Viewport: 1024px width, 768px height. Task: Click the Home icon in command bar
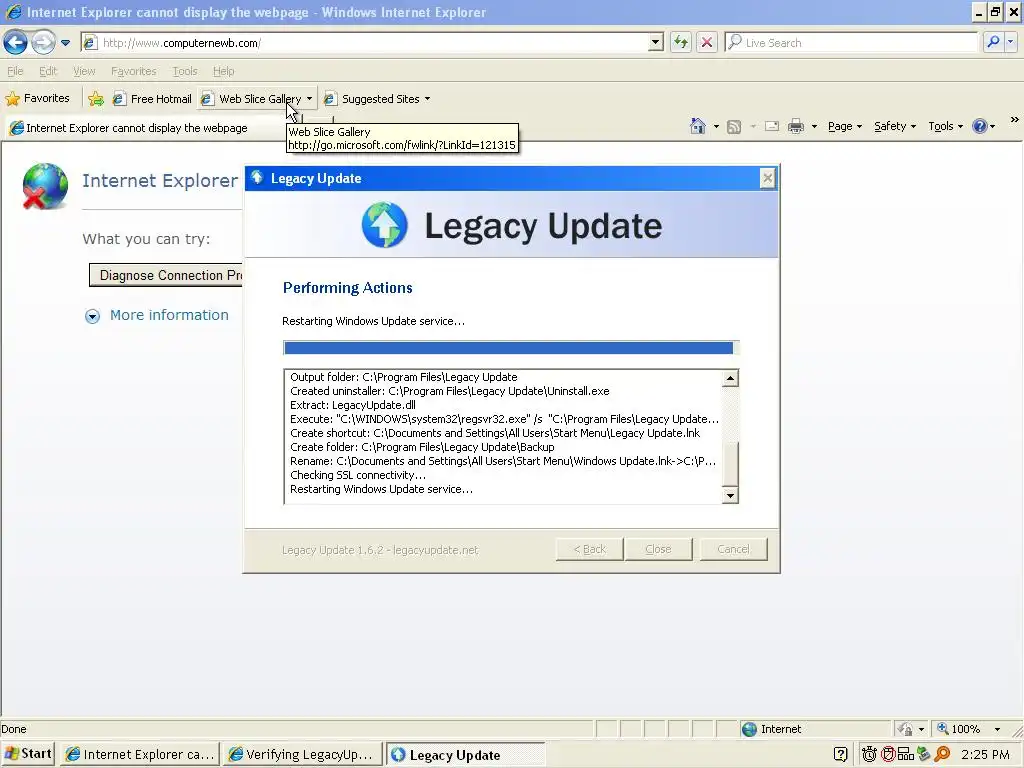697,126
